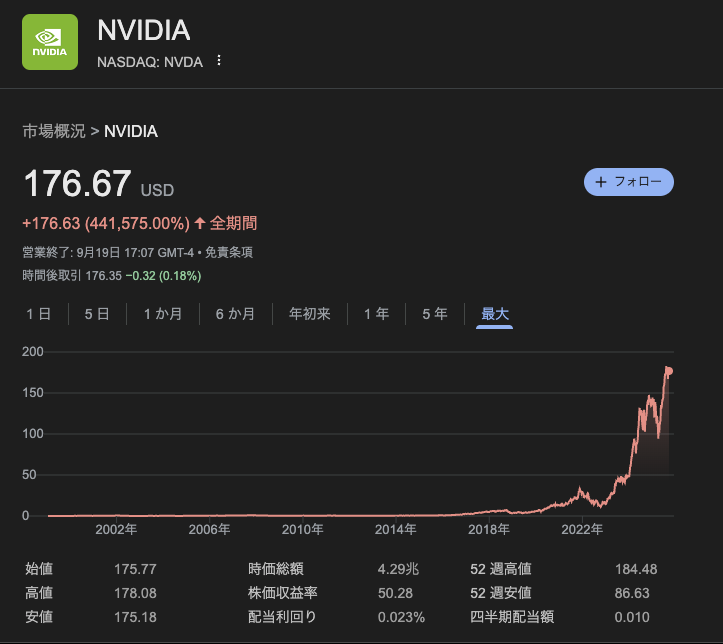
Task: Select the 年初来 year-to-date tab
Action: (x=310, y=314)
